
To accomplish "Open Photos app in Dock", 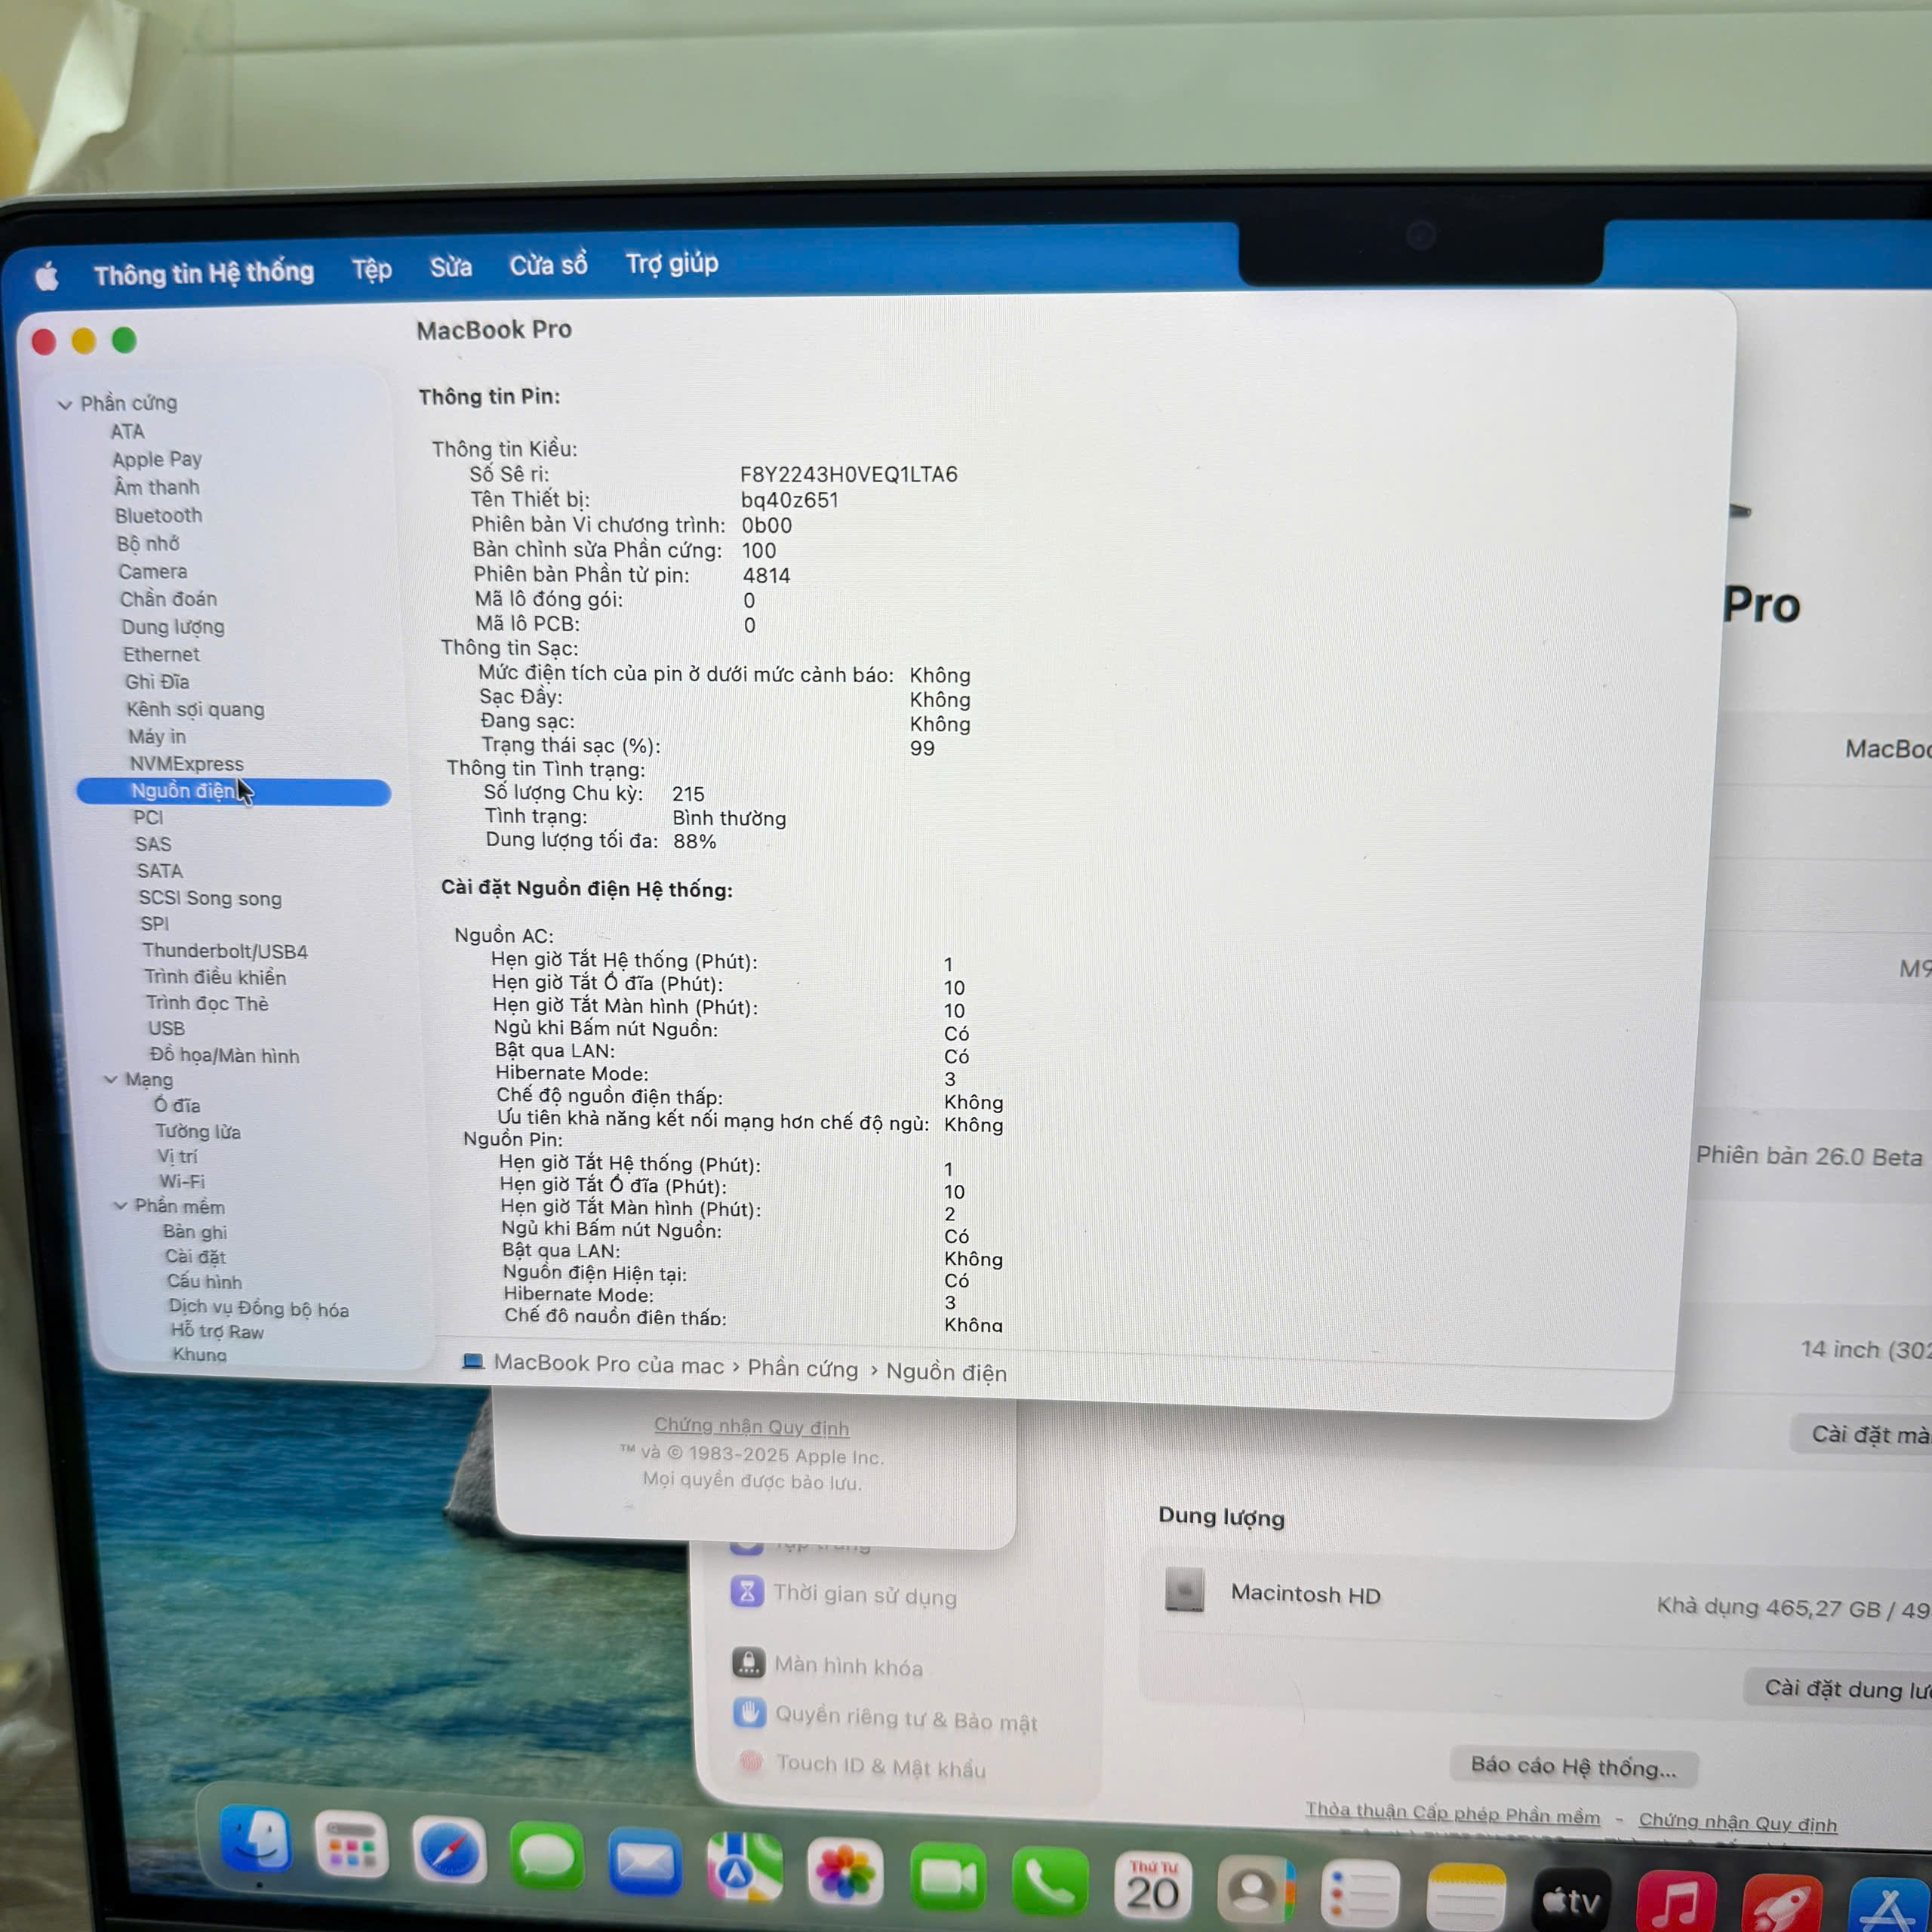I will pos(845,1872).
